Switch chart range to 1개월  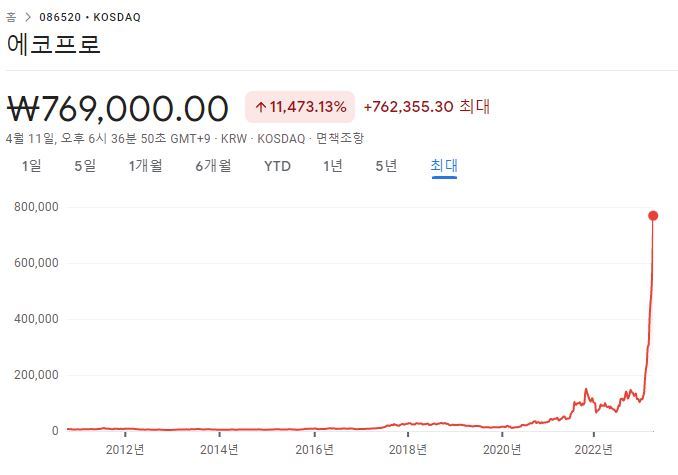point(145,166)
